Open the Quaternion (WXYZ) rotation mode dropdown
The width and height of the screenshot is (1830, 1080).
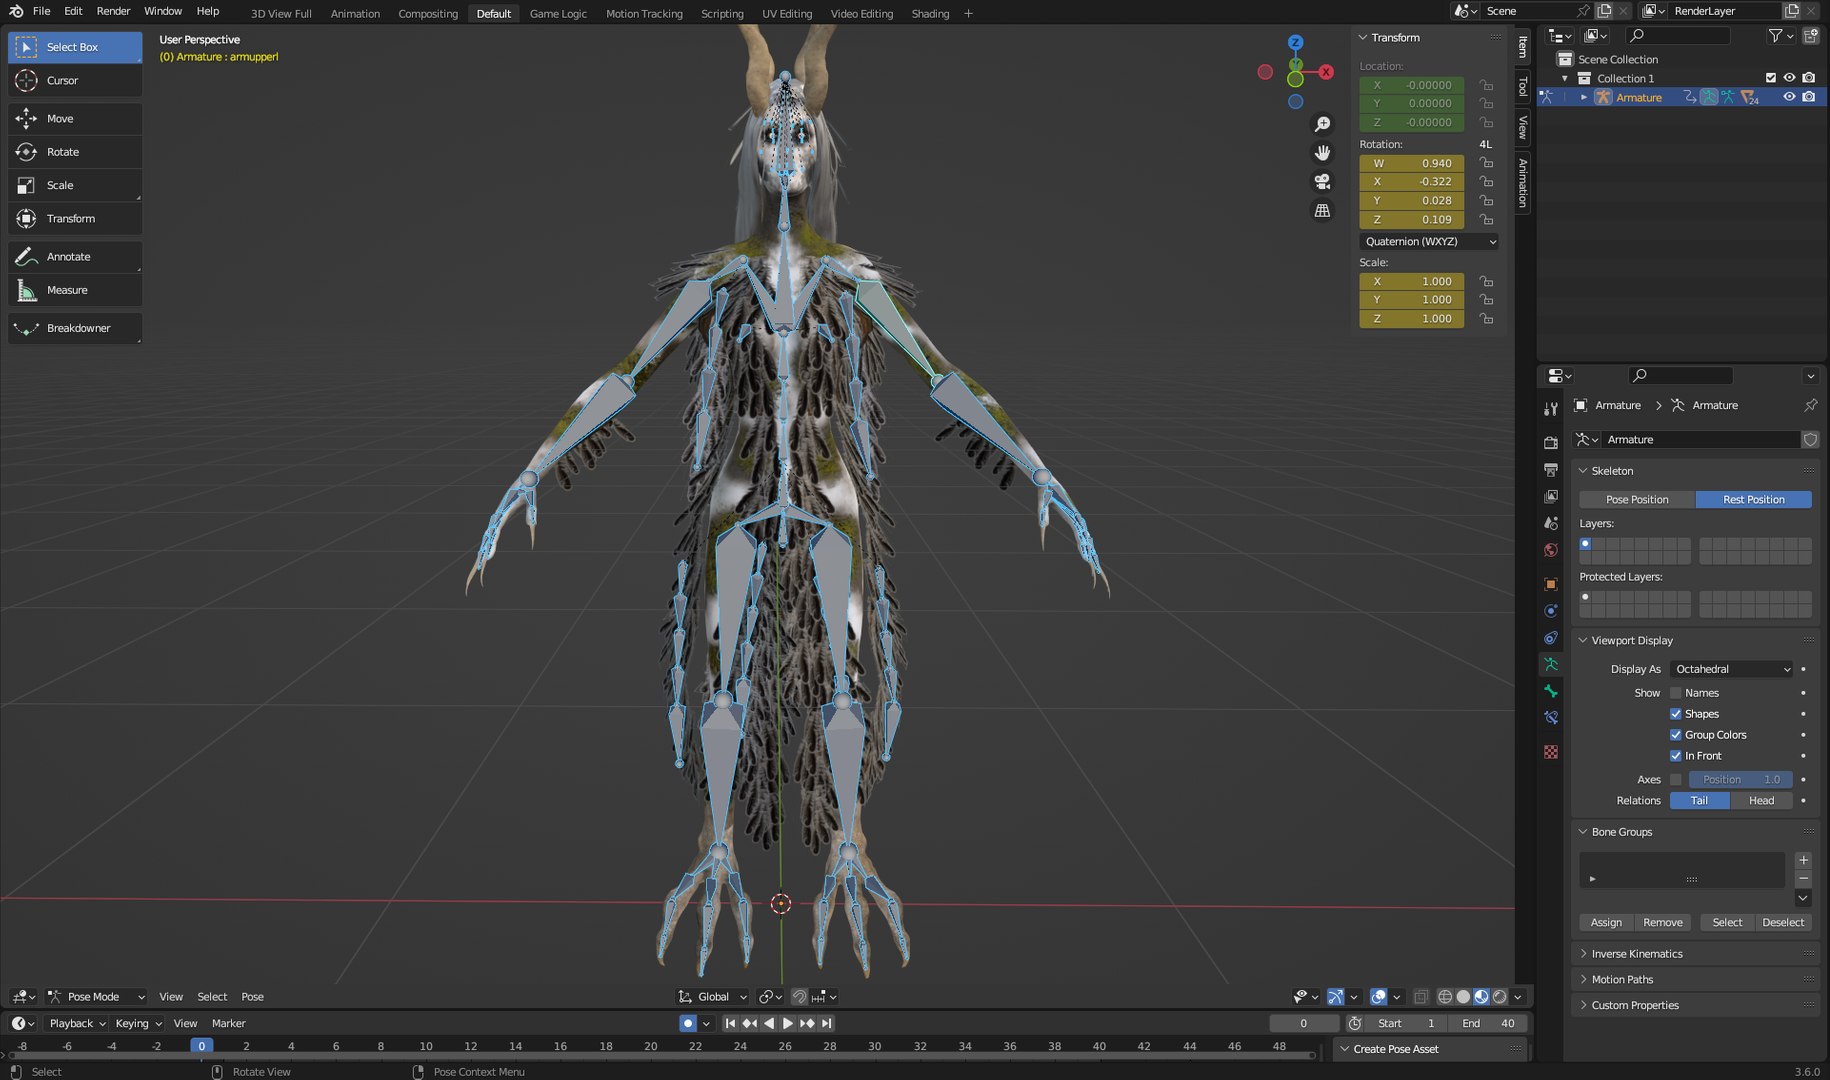[x=1430, y=241]
